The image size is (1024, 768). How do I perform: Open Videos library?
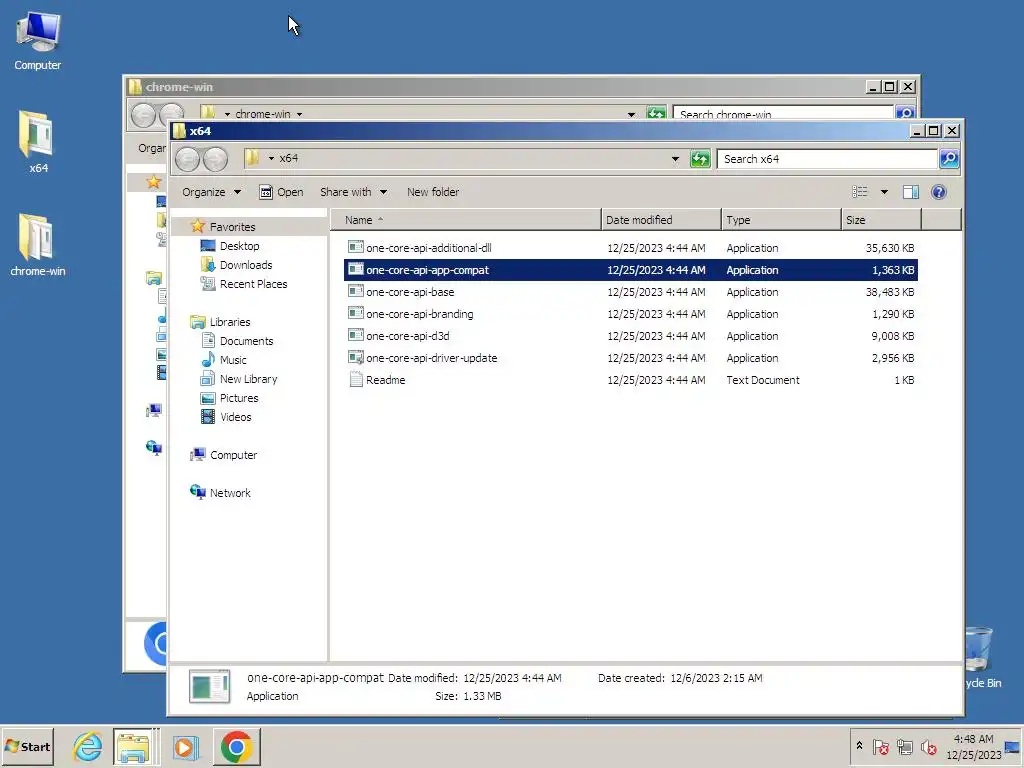[x=235, y=416]
